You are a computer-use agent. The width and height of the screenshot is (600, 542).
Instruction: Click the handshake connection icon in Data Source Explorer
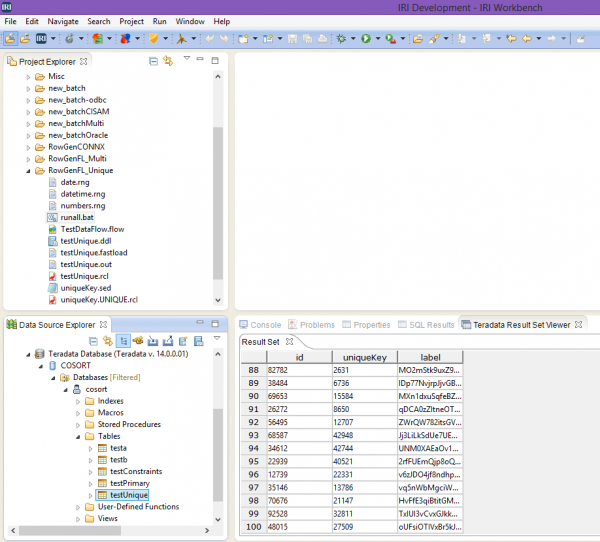click(x=138, y=340)
